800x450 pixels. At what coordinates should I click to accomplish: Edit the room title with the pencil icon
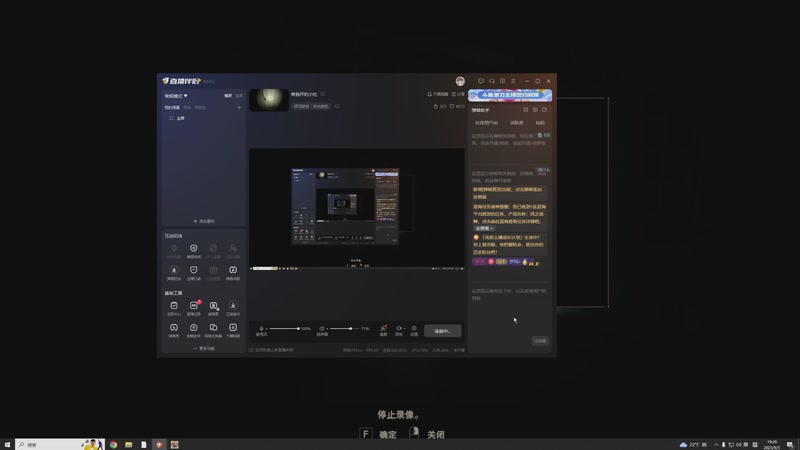click(323, 94)
